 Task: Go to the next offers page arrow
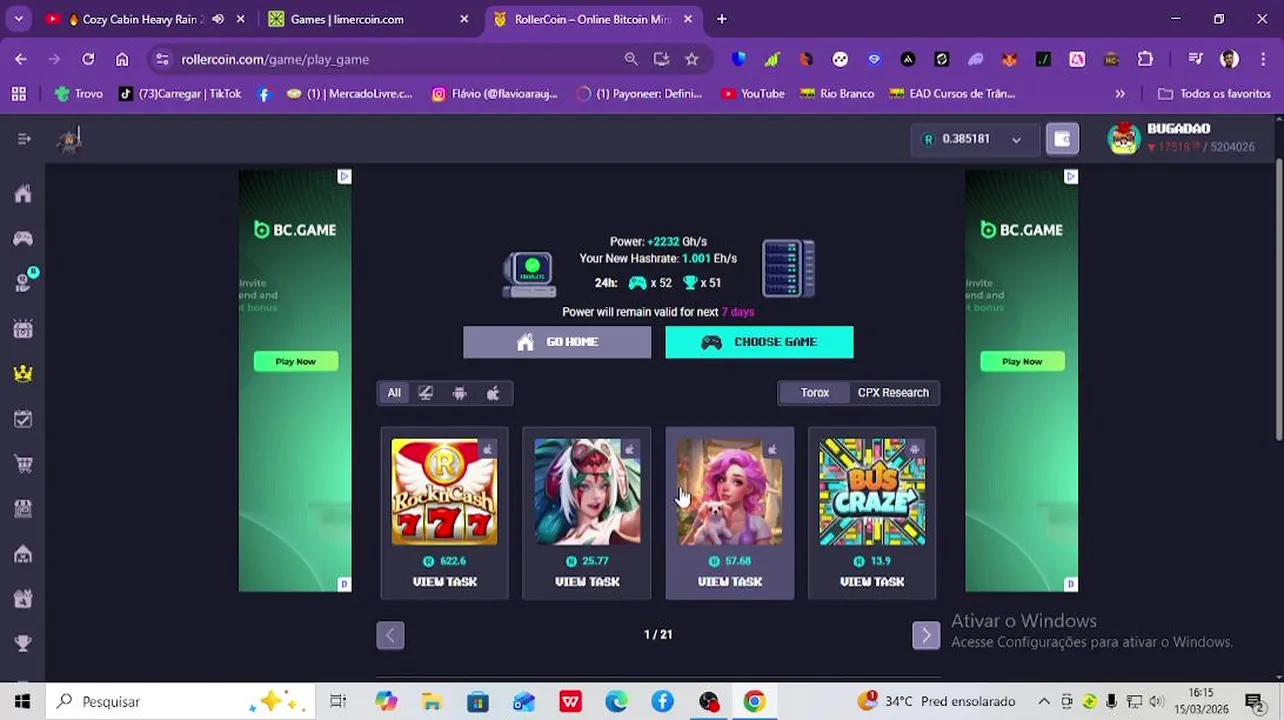926,635
